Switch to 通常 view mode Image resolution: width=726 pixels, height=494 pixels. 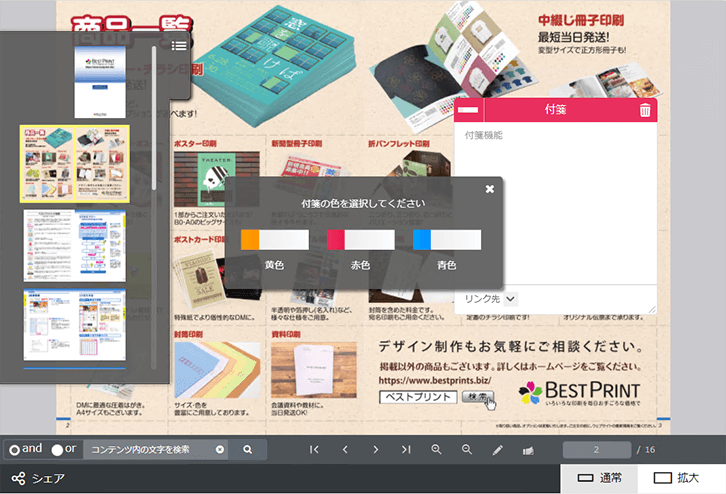pos(600,478)
